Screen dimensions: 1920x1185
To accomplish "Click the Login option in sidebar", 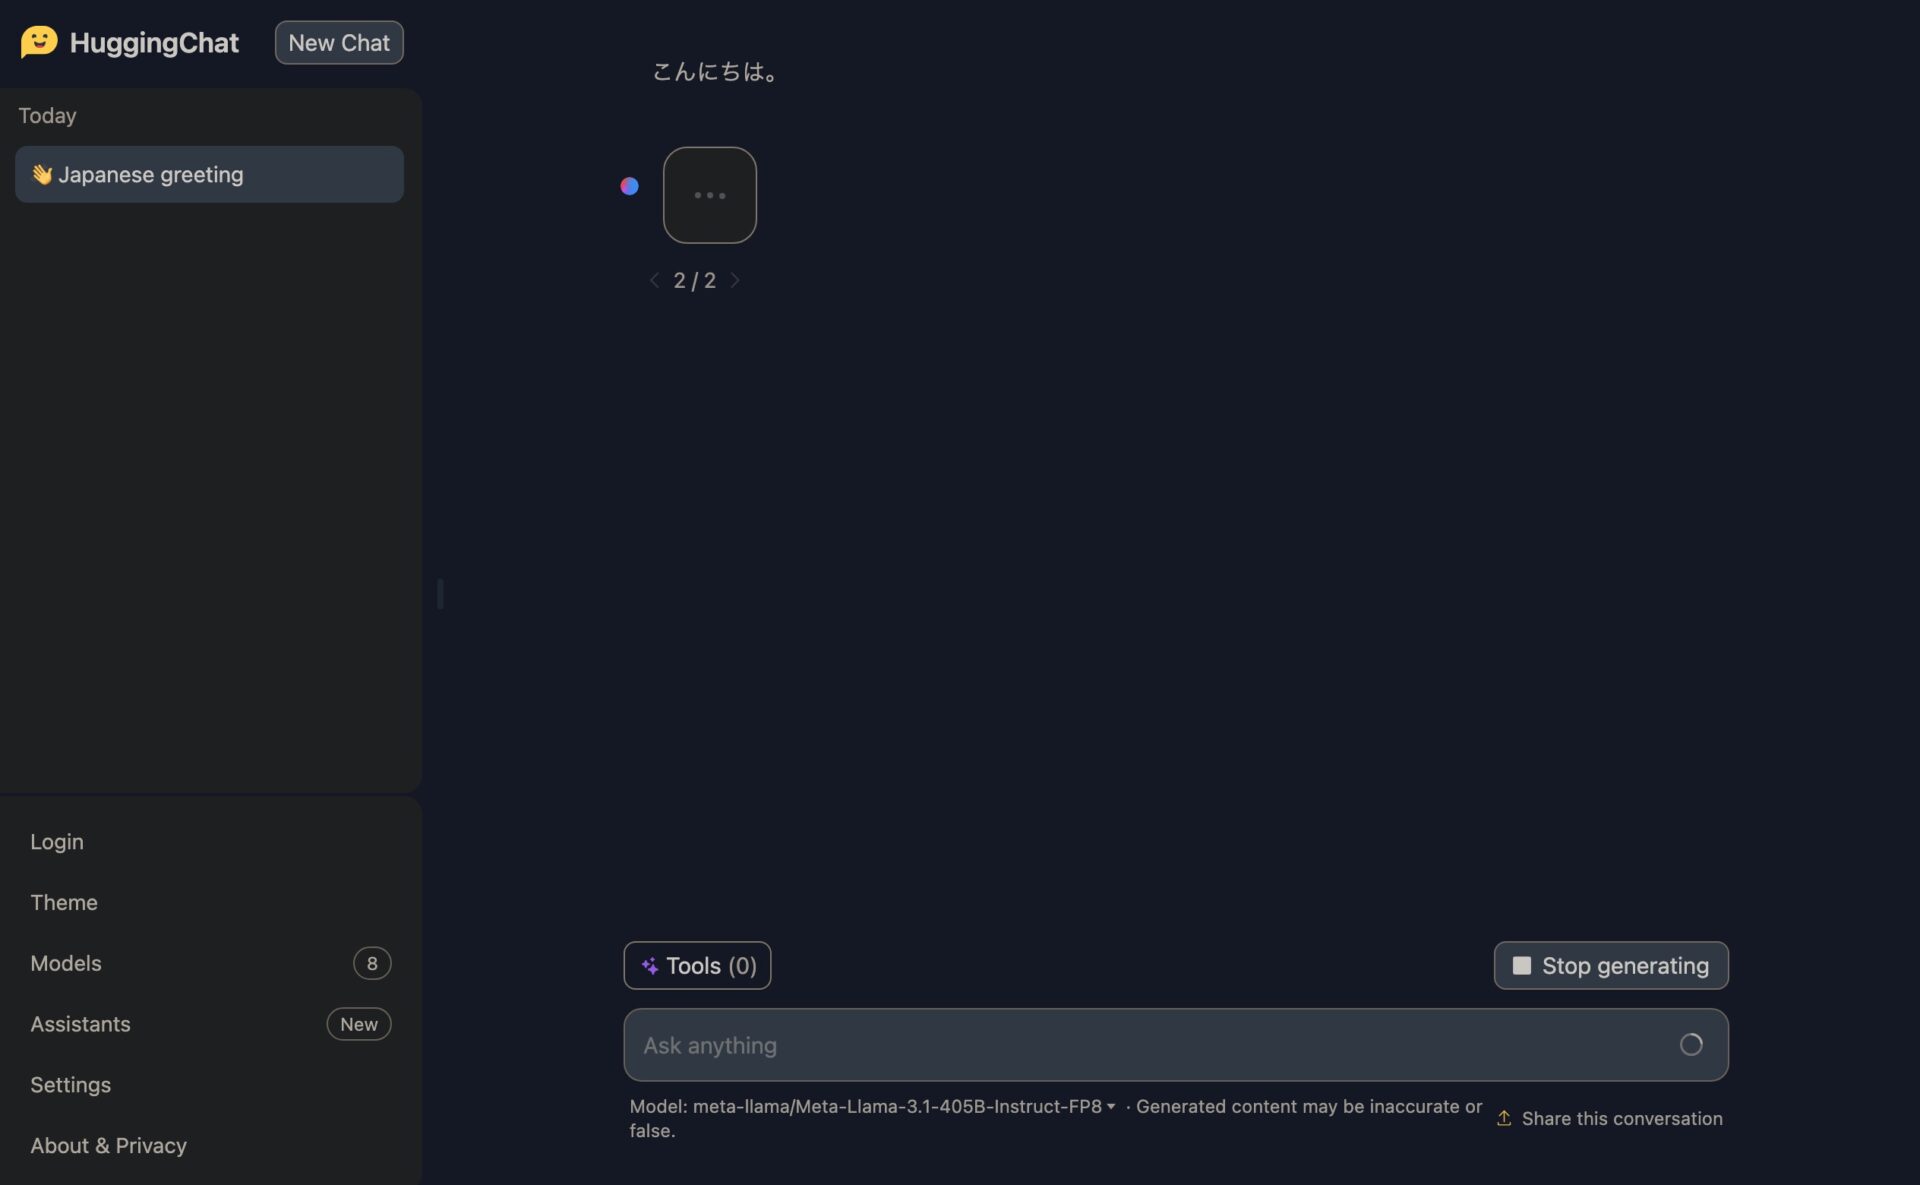I will [56, 841].
